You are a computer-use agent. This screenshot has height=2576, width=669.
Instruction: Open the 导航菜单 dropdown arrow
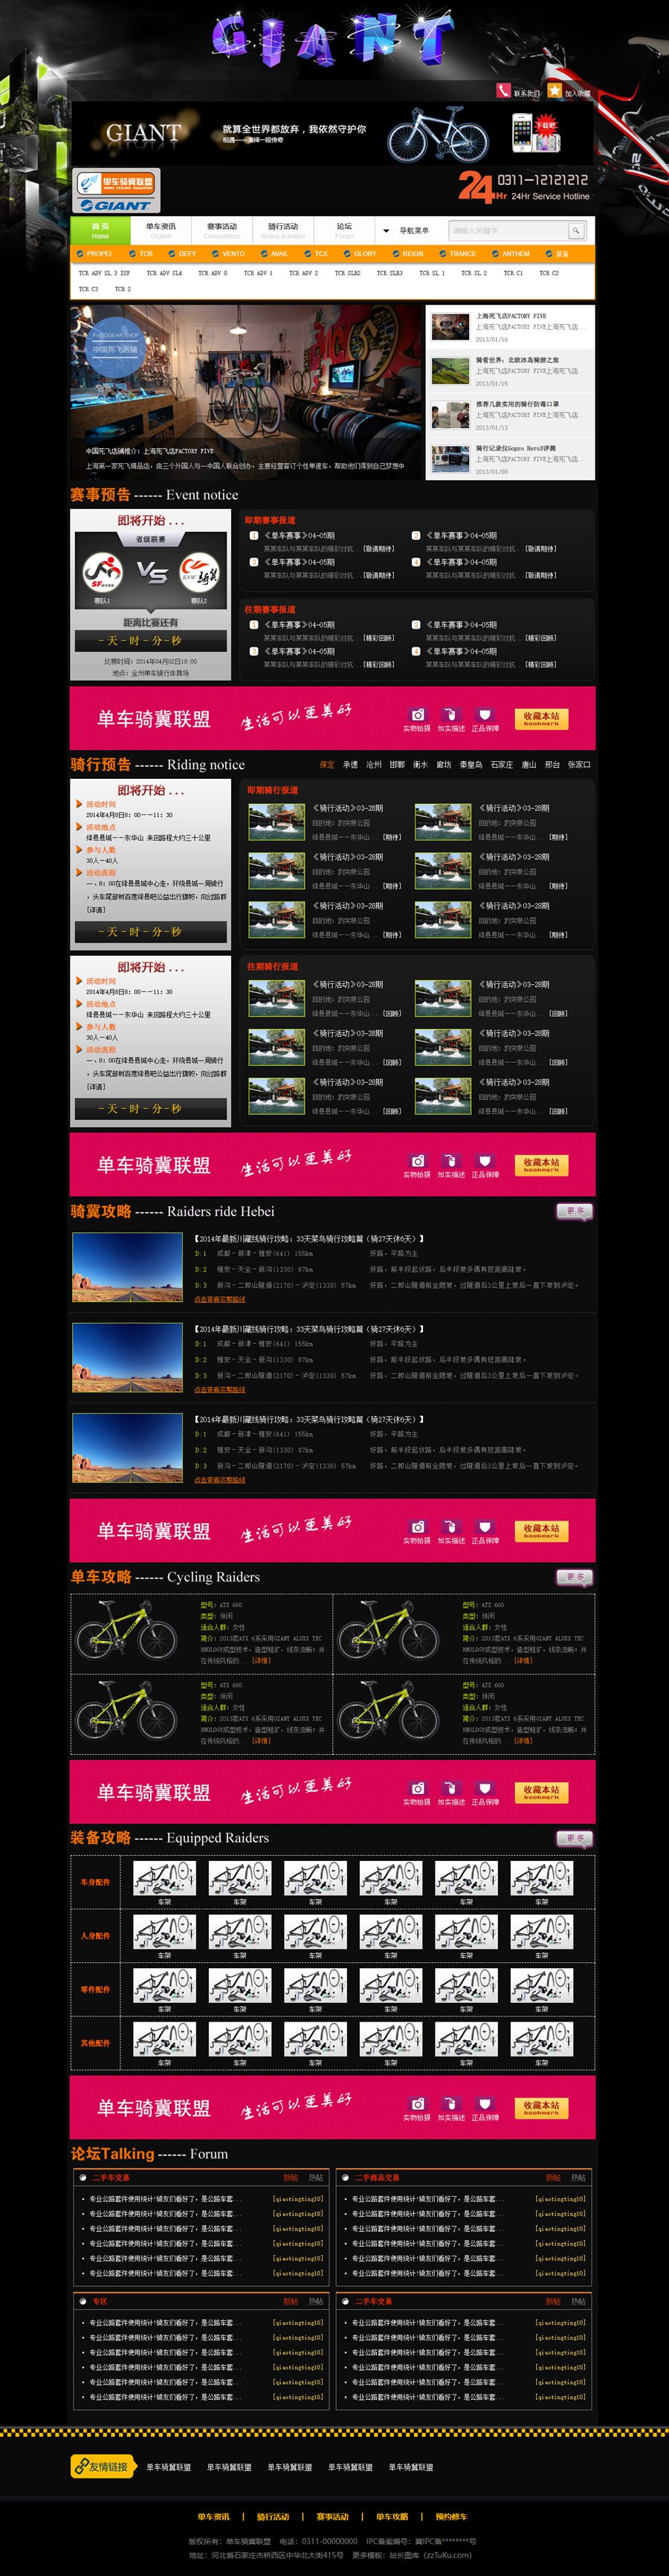coord(386,231)
